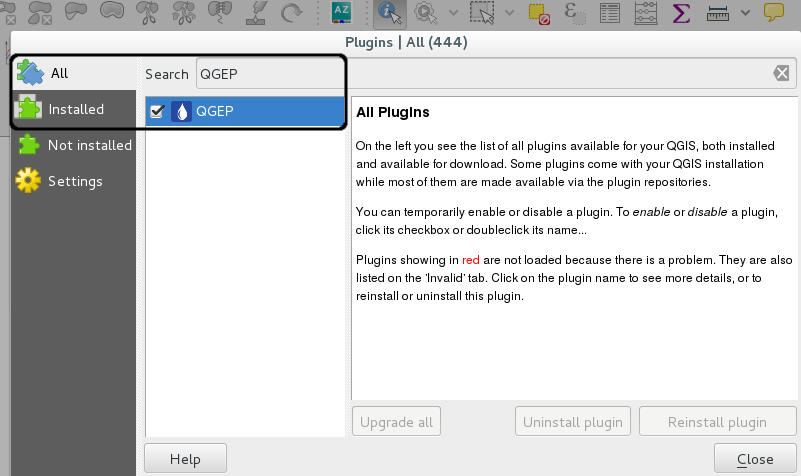
Task: Select the Reshape Features tool
Action: click(76, 11)
